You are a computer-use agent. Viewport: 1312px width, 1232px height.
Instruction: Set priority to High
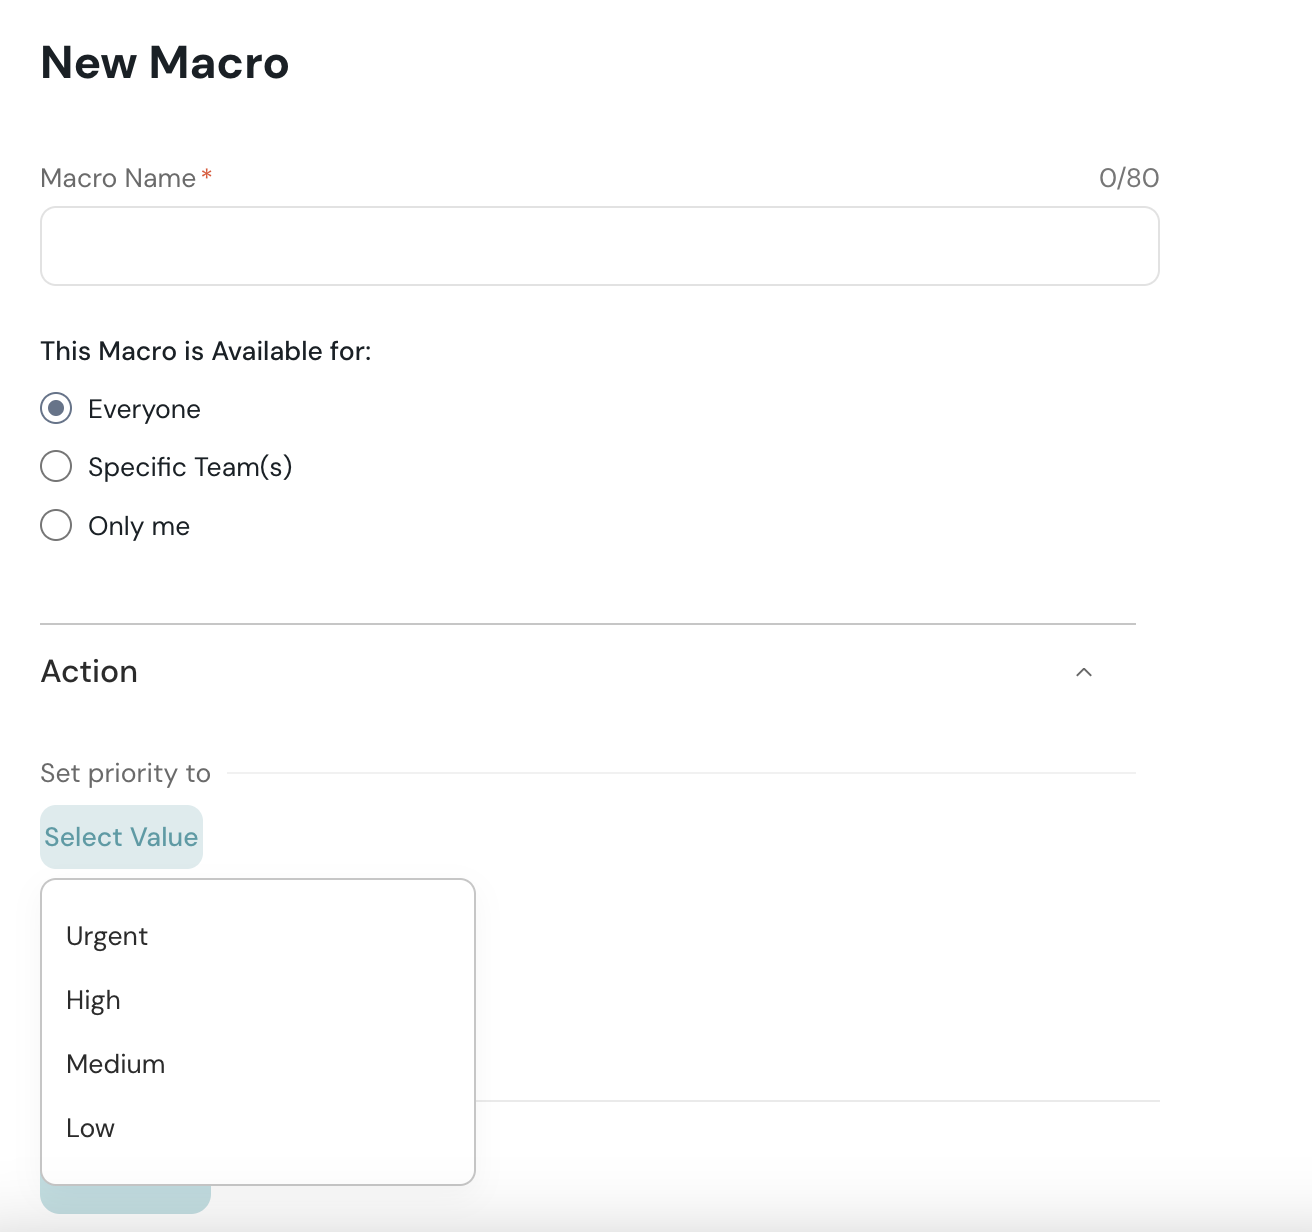tap(93, 1000)
